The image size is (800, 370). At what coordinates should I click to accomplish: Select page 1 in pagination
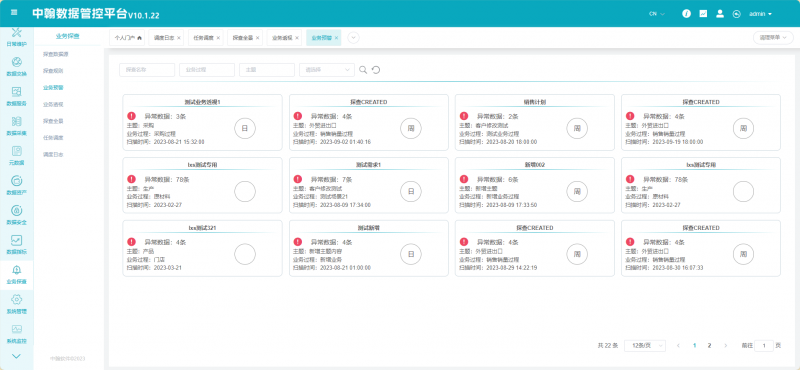[x=694, y=346]
